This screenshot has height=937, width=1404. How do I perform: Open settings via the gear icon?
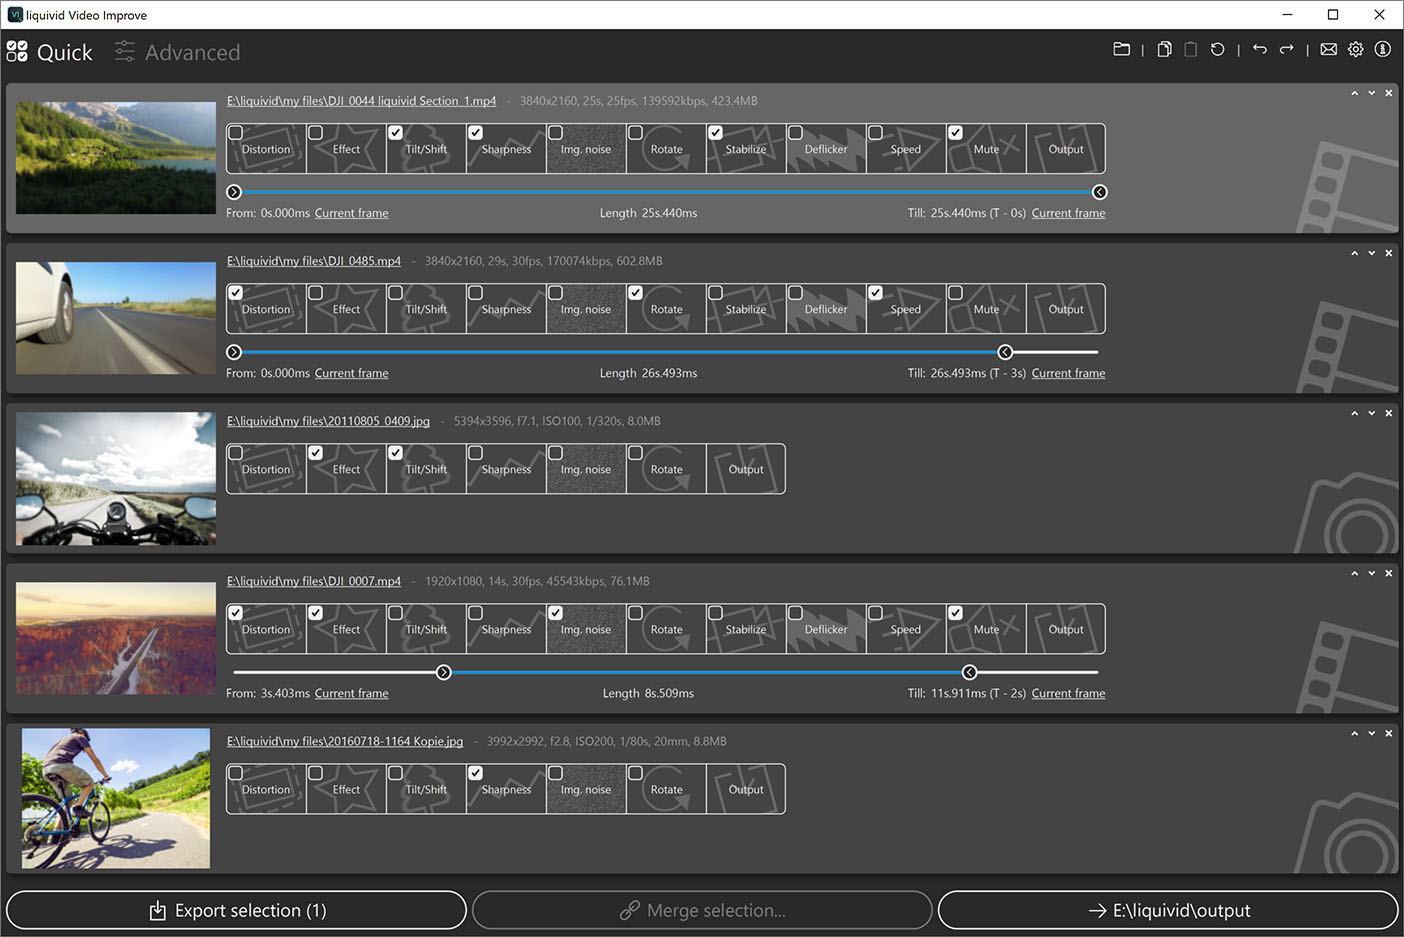tap(1355, 49)
